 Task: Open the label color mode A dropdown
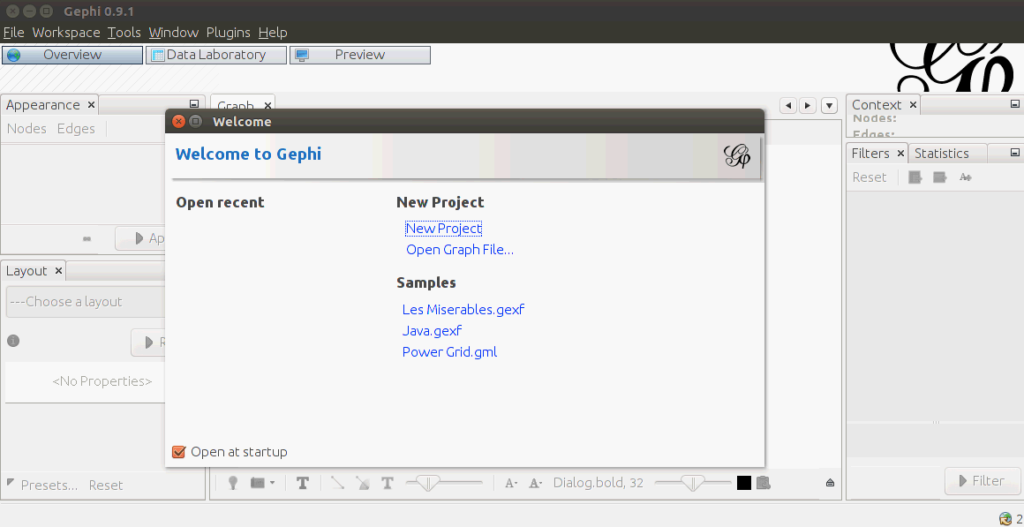coord(536,483)
